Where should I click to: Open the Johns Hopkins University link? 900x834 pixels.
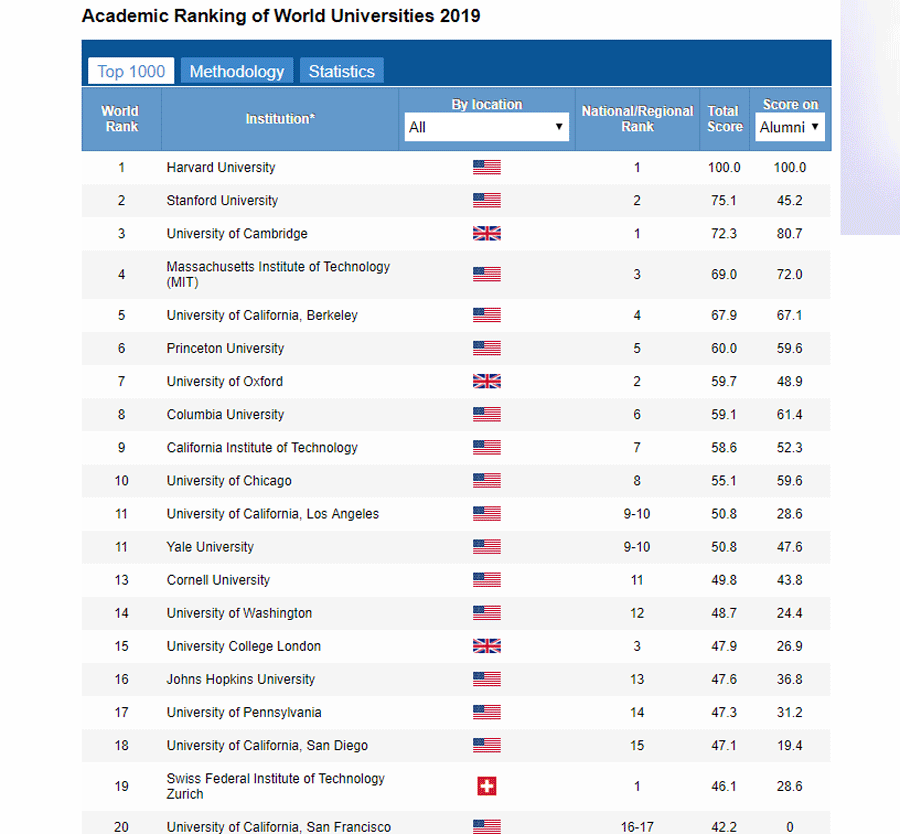coord(240,679)
